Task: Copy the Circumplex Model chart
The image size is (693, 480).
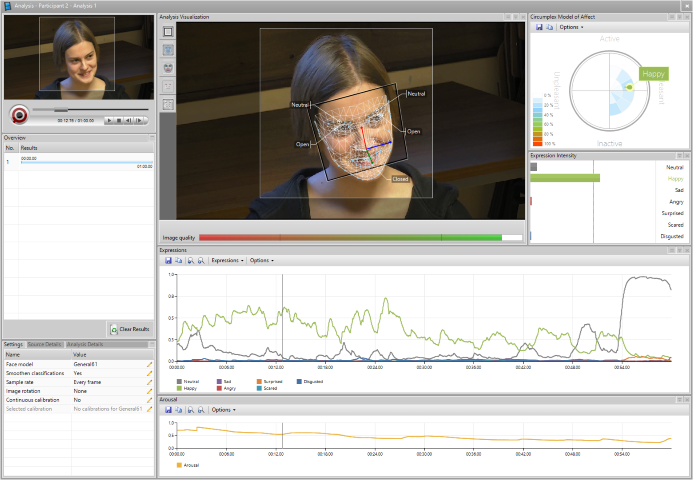Action: tap(549, 27)
